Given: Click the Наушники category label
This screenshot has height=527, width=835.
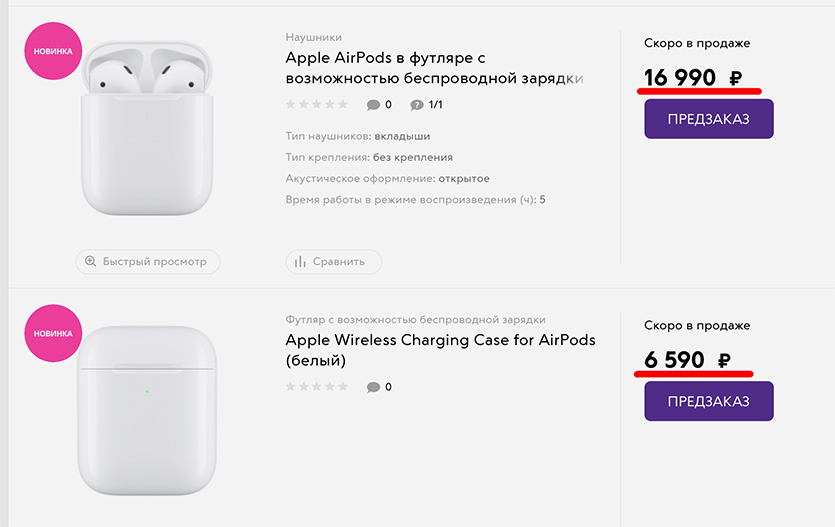Looking at the screenshot, I should point(315,37).
